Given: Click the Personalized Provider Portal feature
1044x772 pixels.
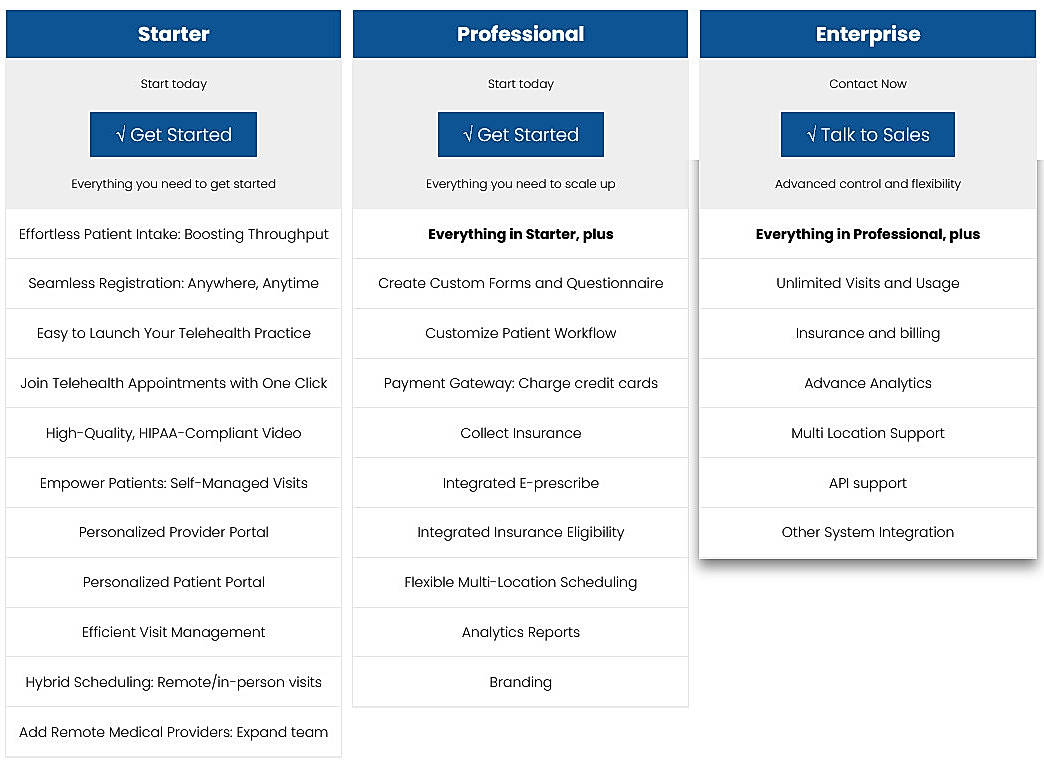Looking at the screenshot, I should click(173, 533).
